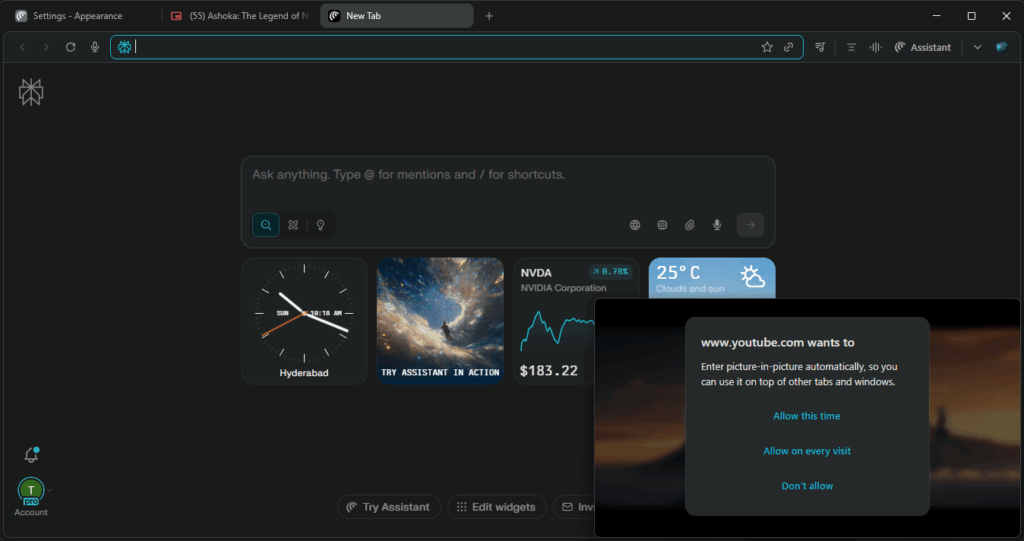
Task: Choose model via chip icon
Action: point(662,225)
